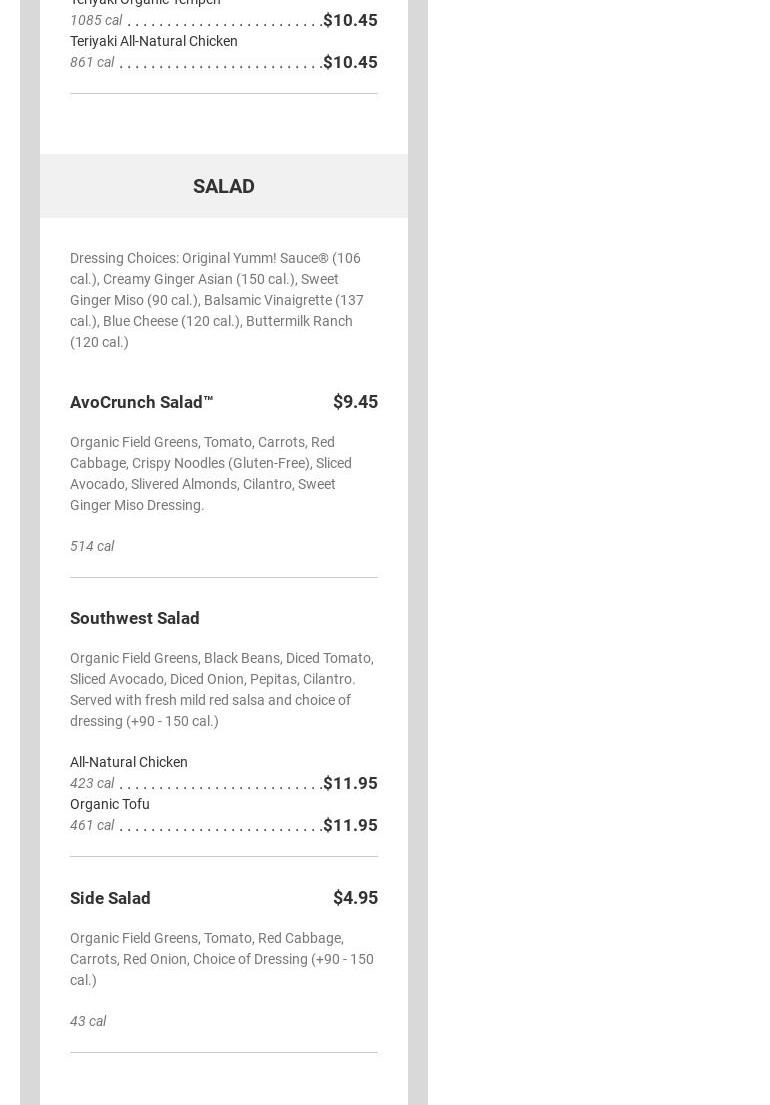Image resolution: width=770 pixels, height=1105 pixels.
Task: Click the $11.95 price for Organic Tofu
Action: click(350, 825)
